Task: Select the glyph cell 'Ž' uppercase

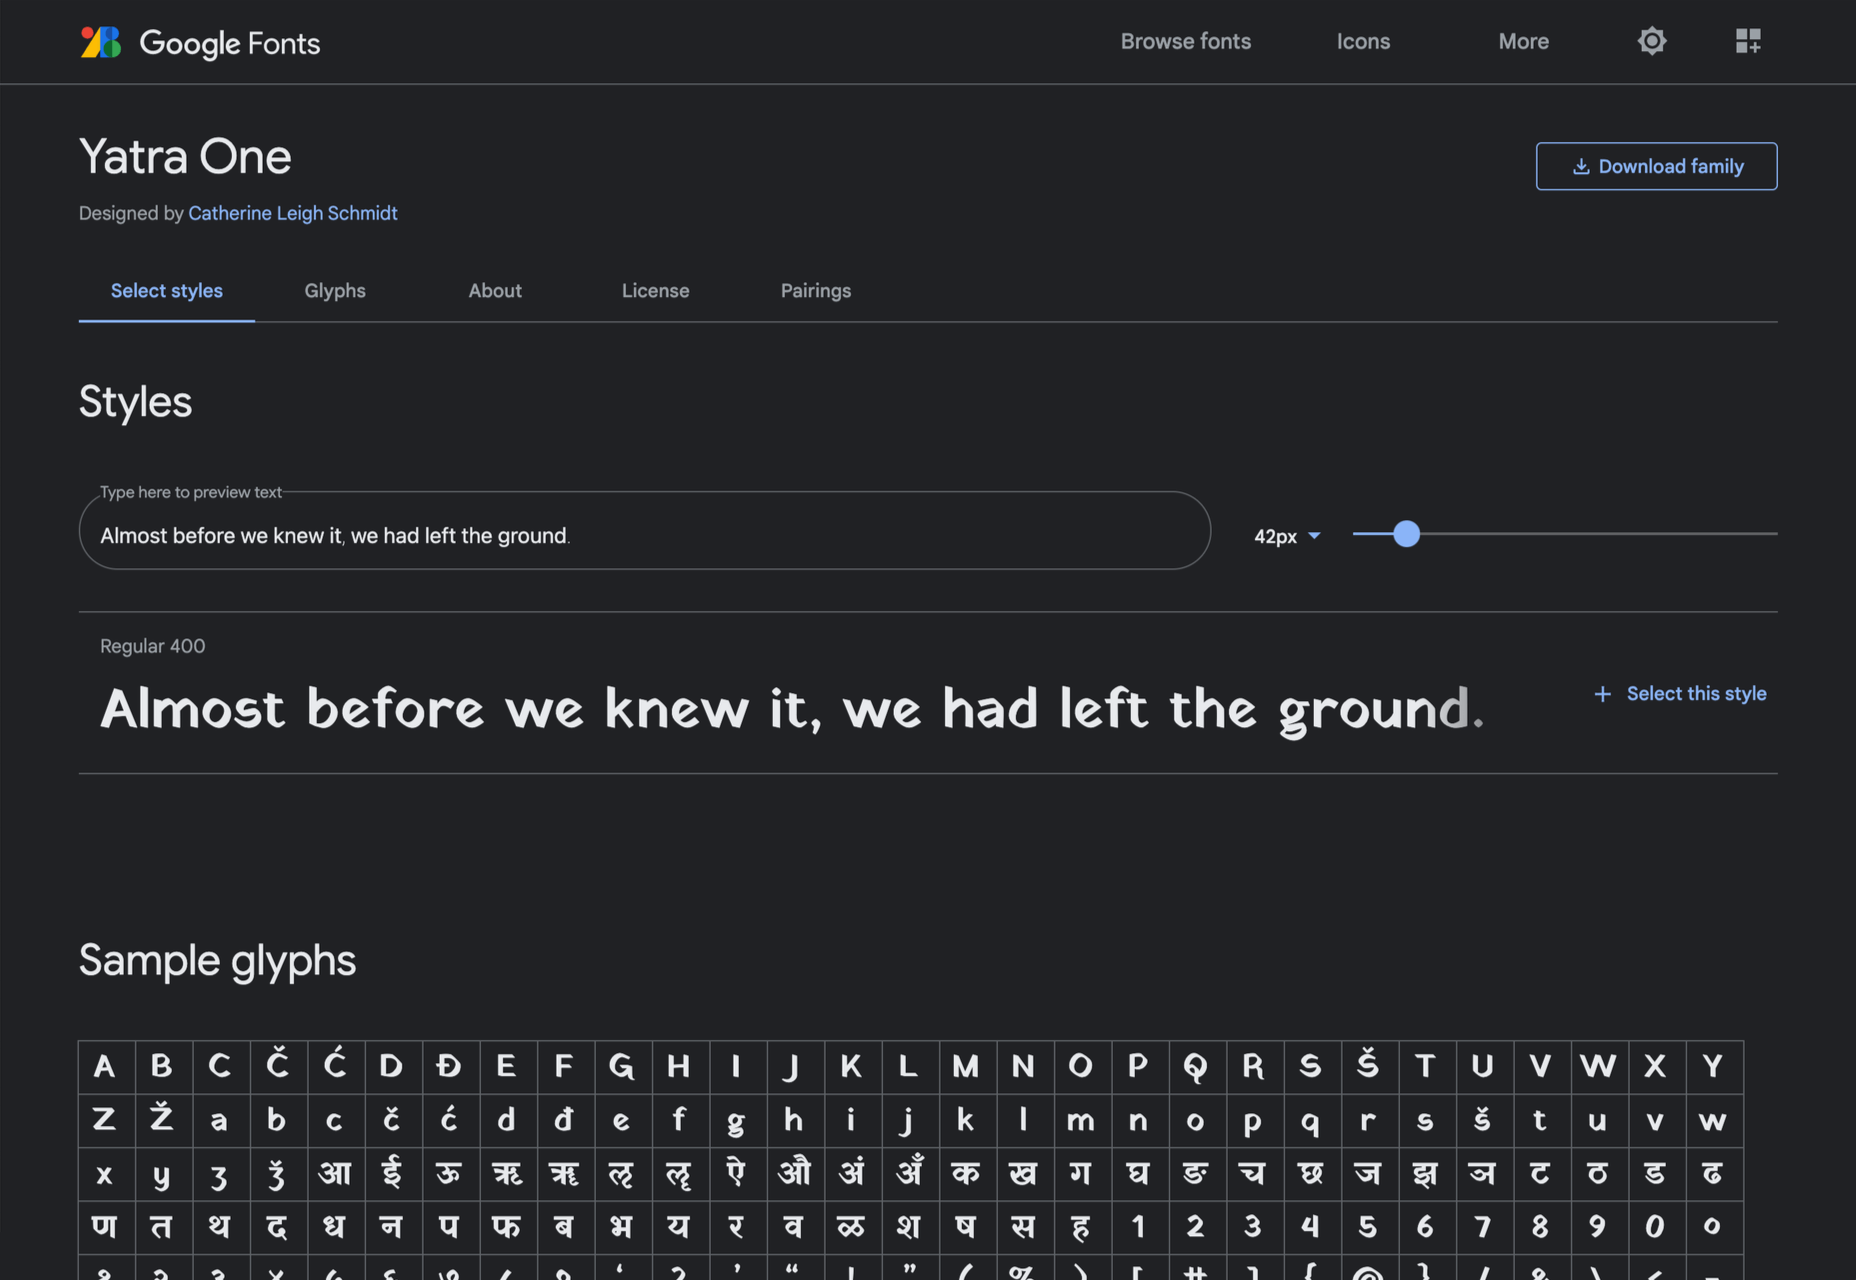Action: 163,1120
